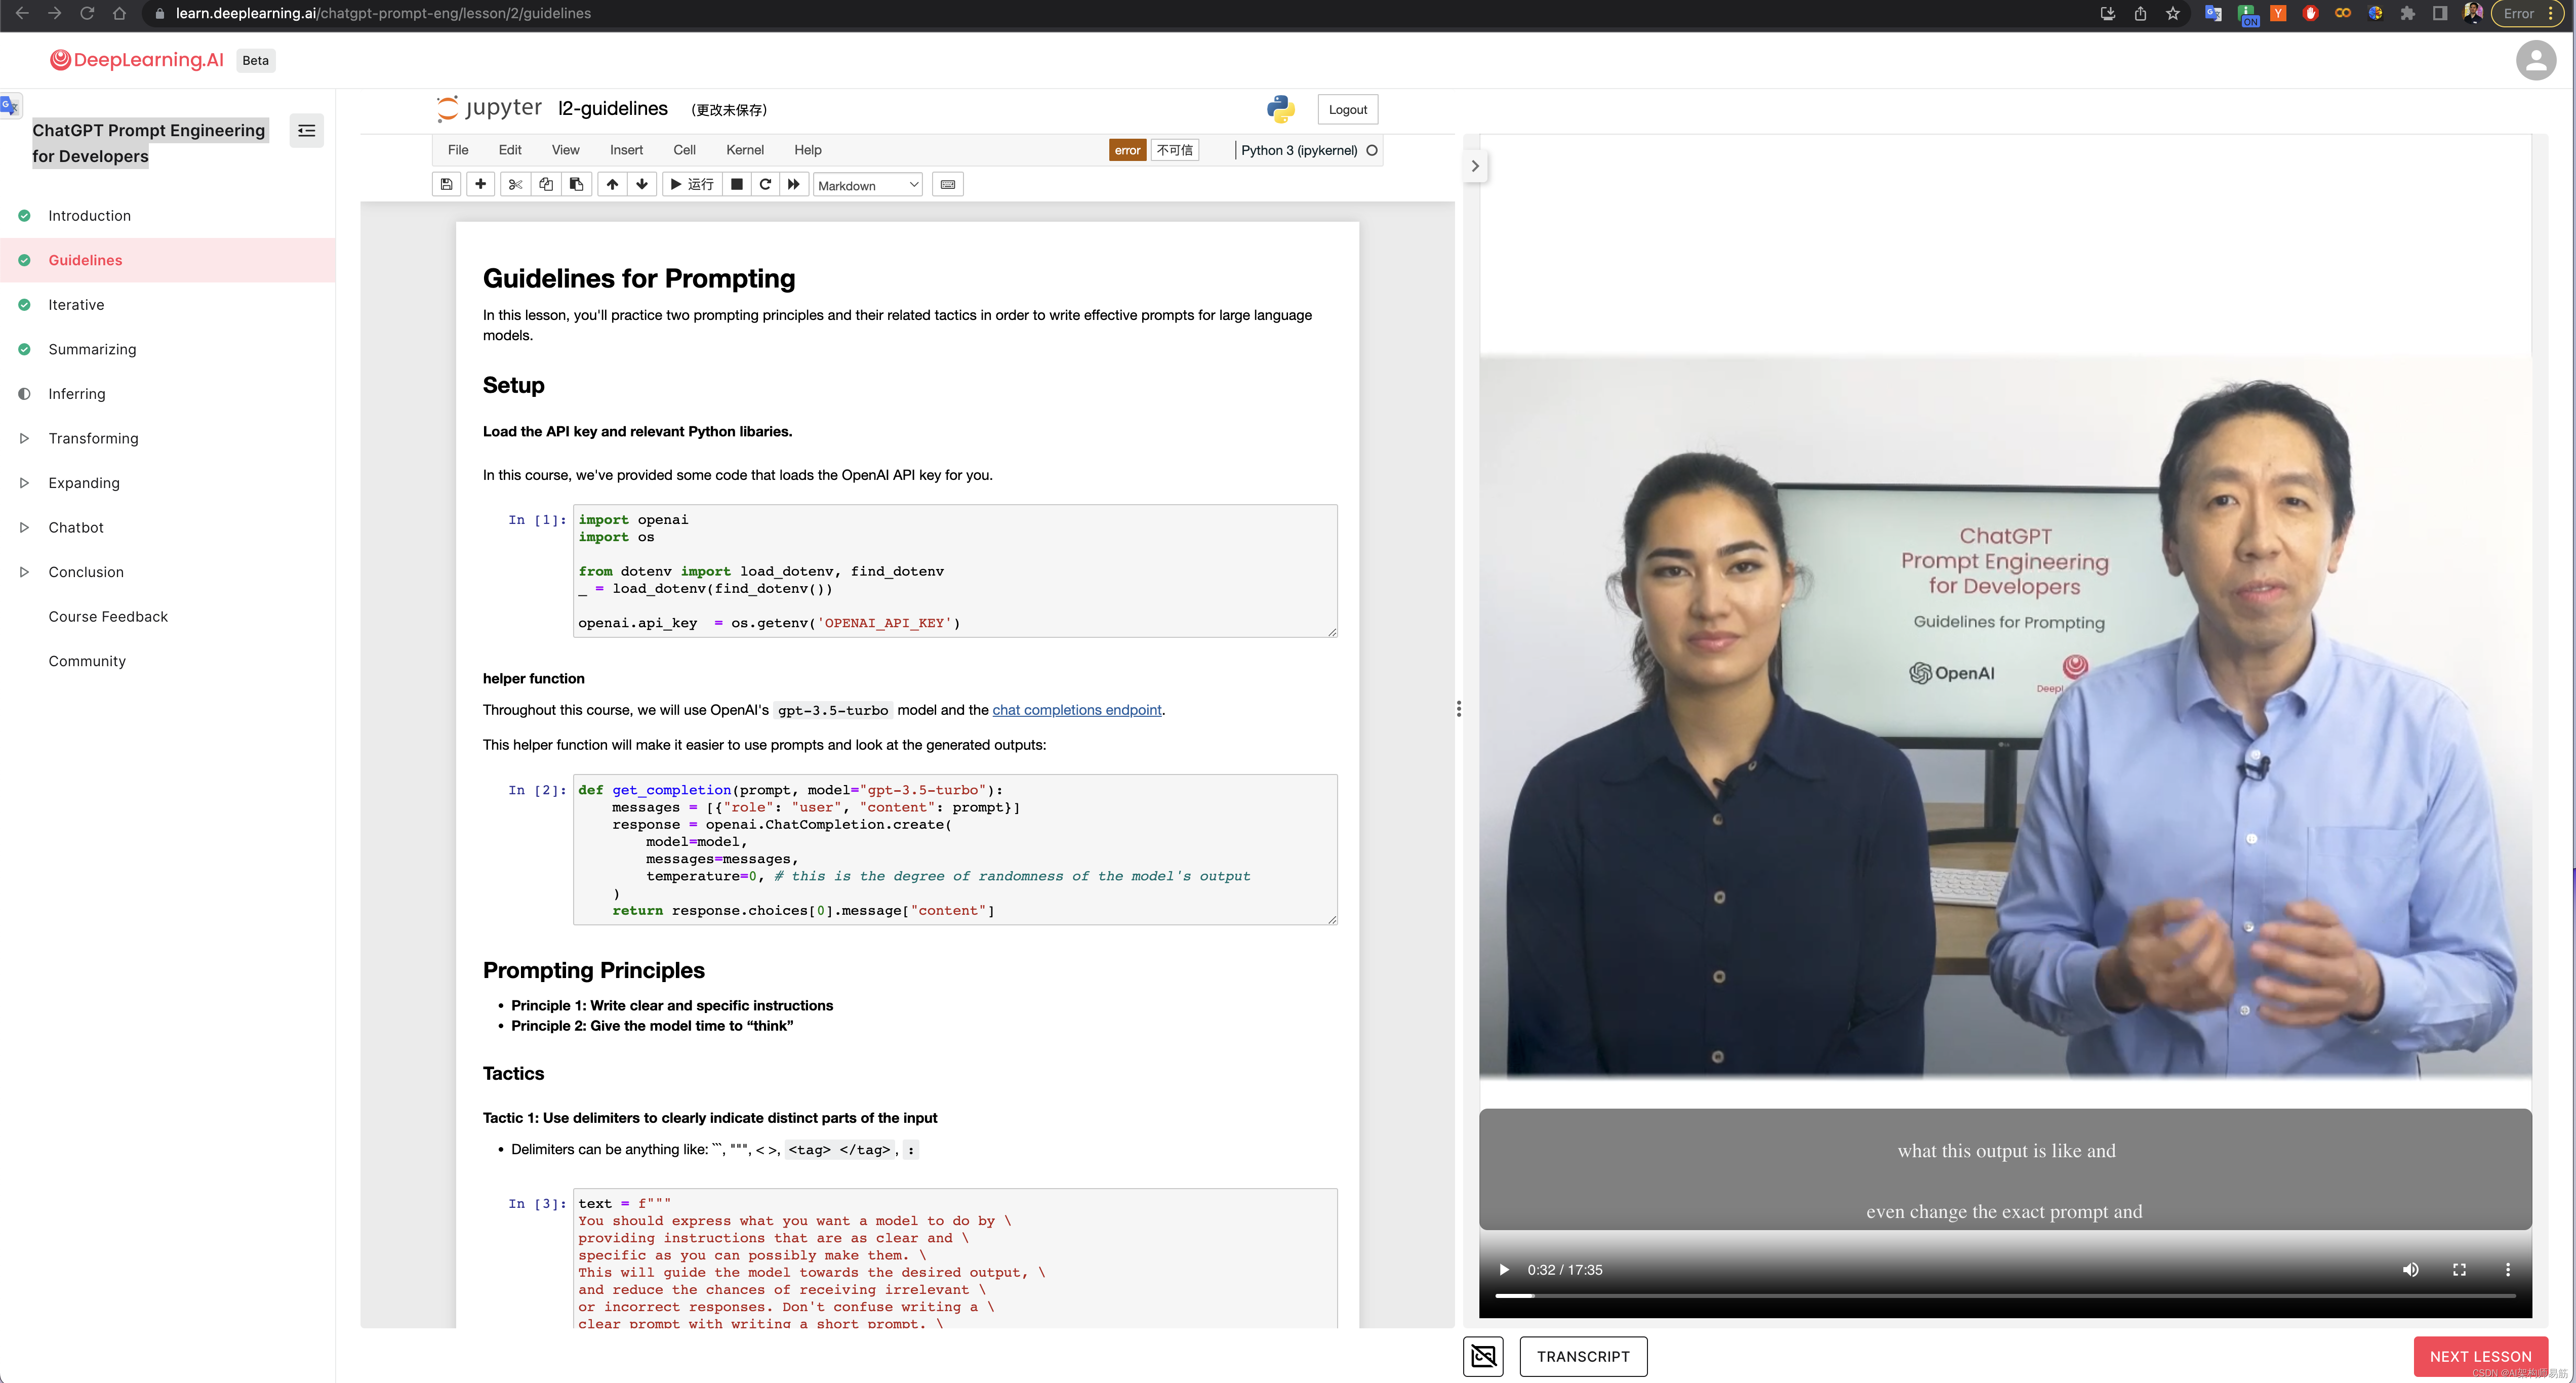Screen dimensions: 2576x1383
Task: Insert a cell below with the plus icon
Action: pyautogui.click(x=480, y=184)
